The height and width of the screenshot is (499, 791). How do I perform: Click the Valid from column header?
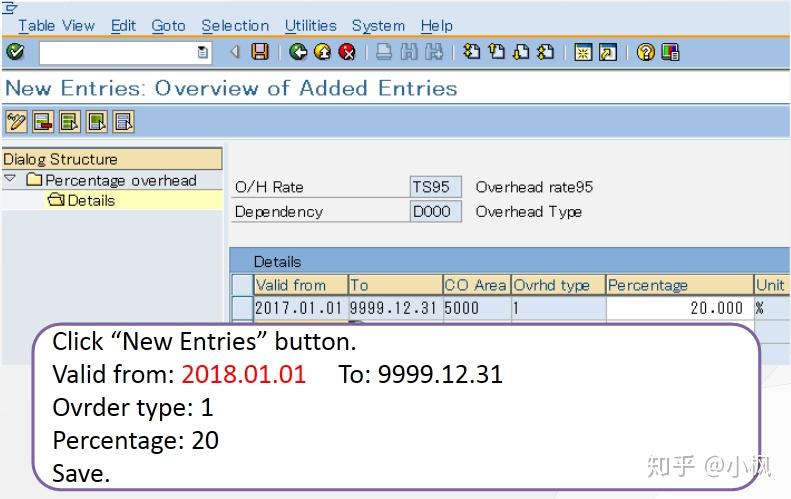pyautogui.click(x=301, y=285)
